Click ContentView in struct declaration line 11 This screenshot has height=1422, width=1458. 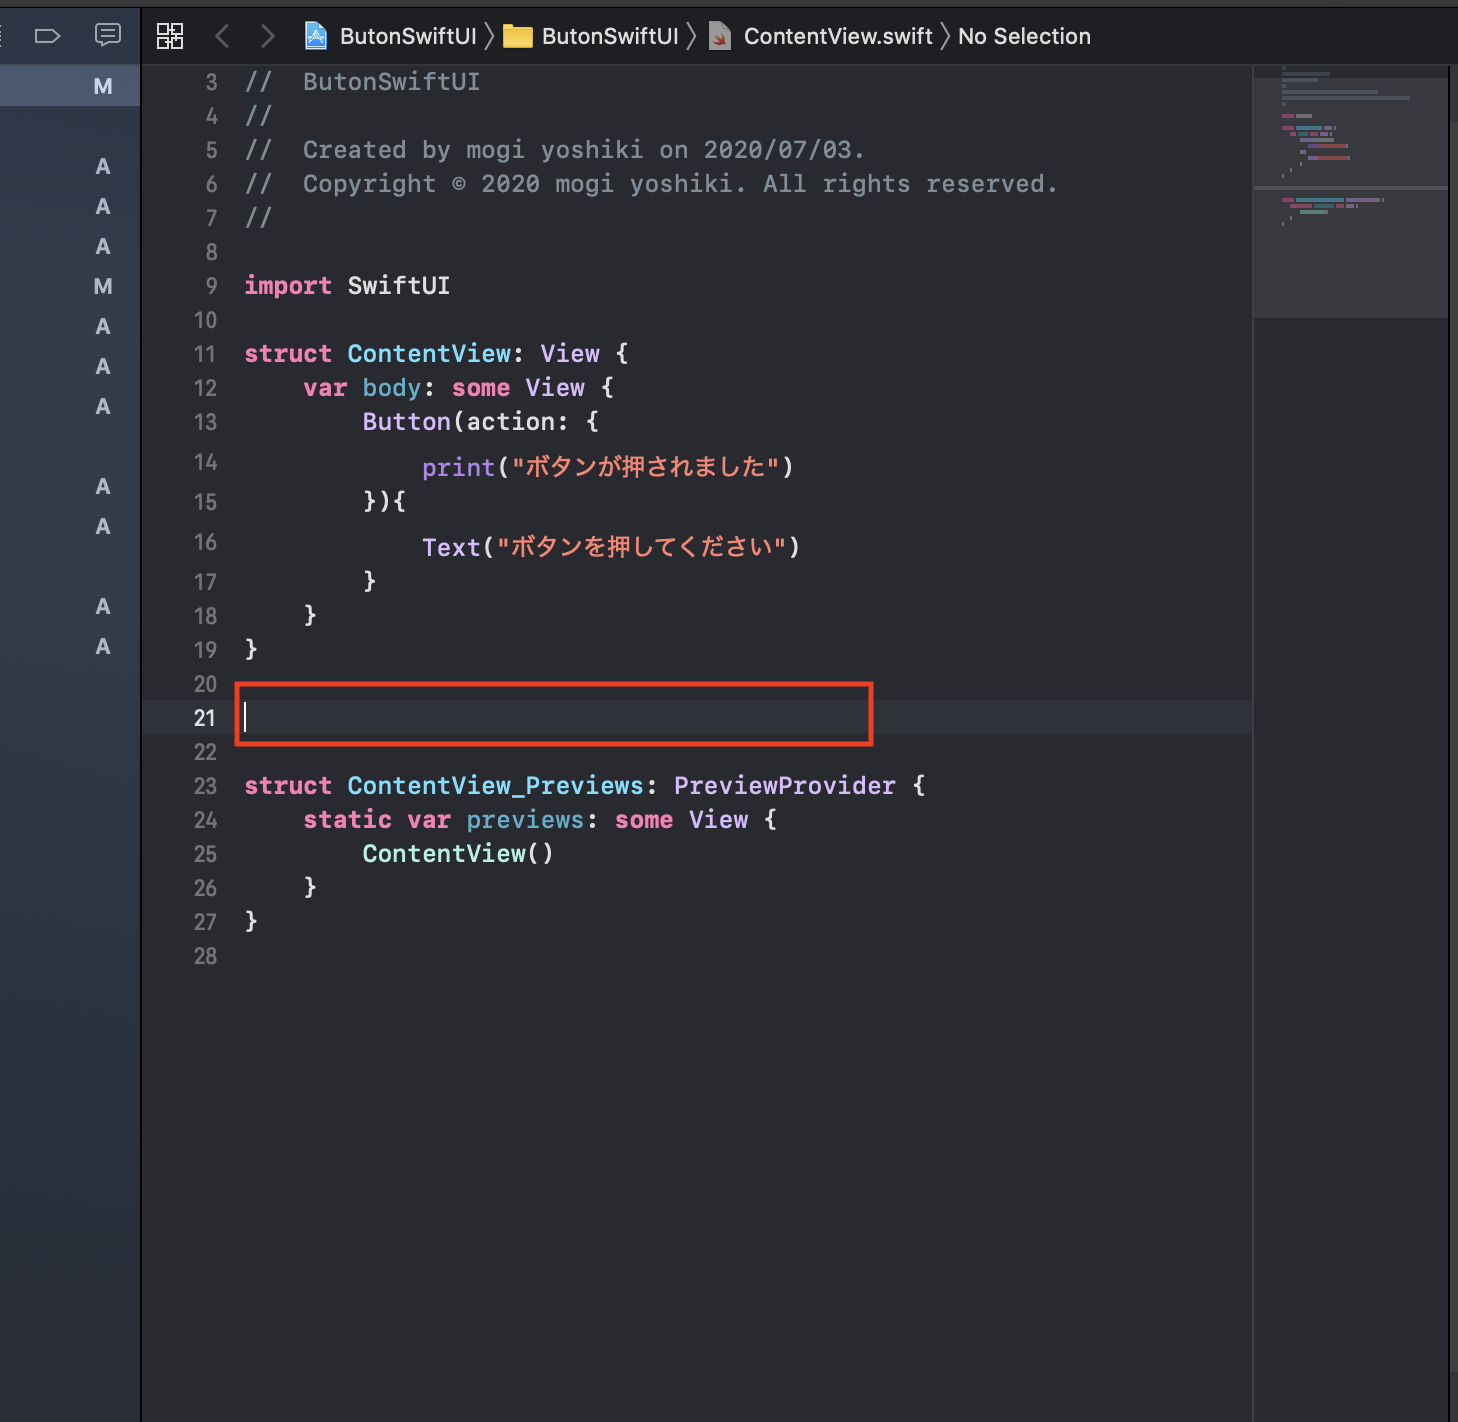(429, 354)
